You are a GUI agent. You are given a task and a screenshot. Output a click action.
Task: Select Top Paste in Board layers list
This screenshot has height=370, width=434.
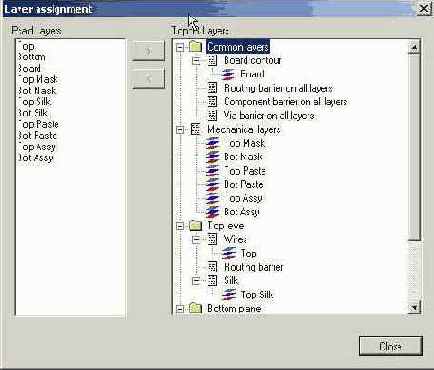pyautogui.click(x=38, y=124)
